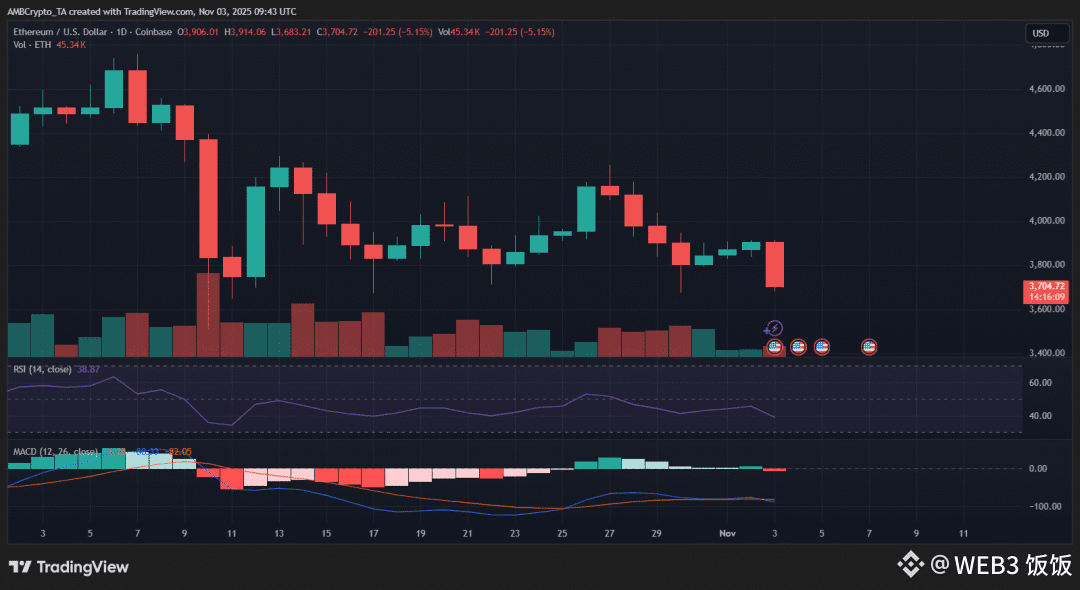Open US flag economic event above Nov 3
1080x590 pixels.
774,347
